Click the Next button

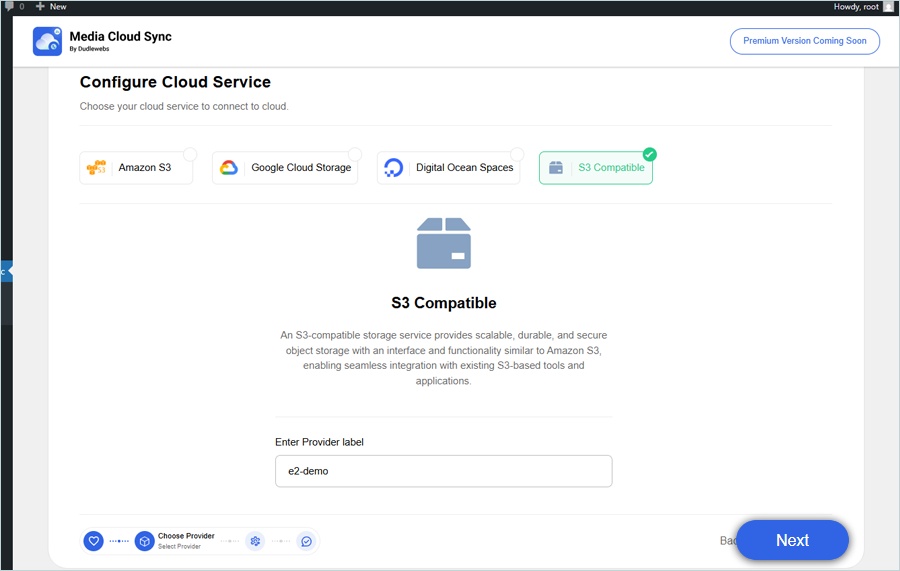click(792, 540)
